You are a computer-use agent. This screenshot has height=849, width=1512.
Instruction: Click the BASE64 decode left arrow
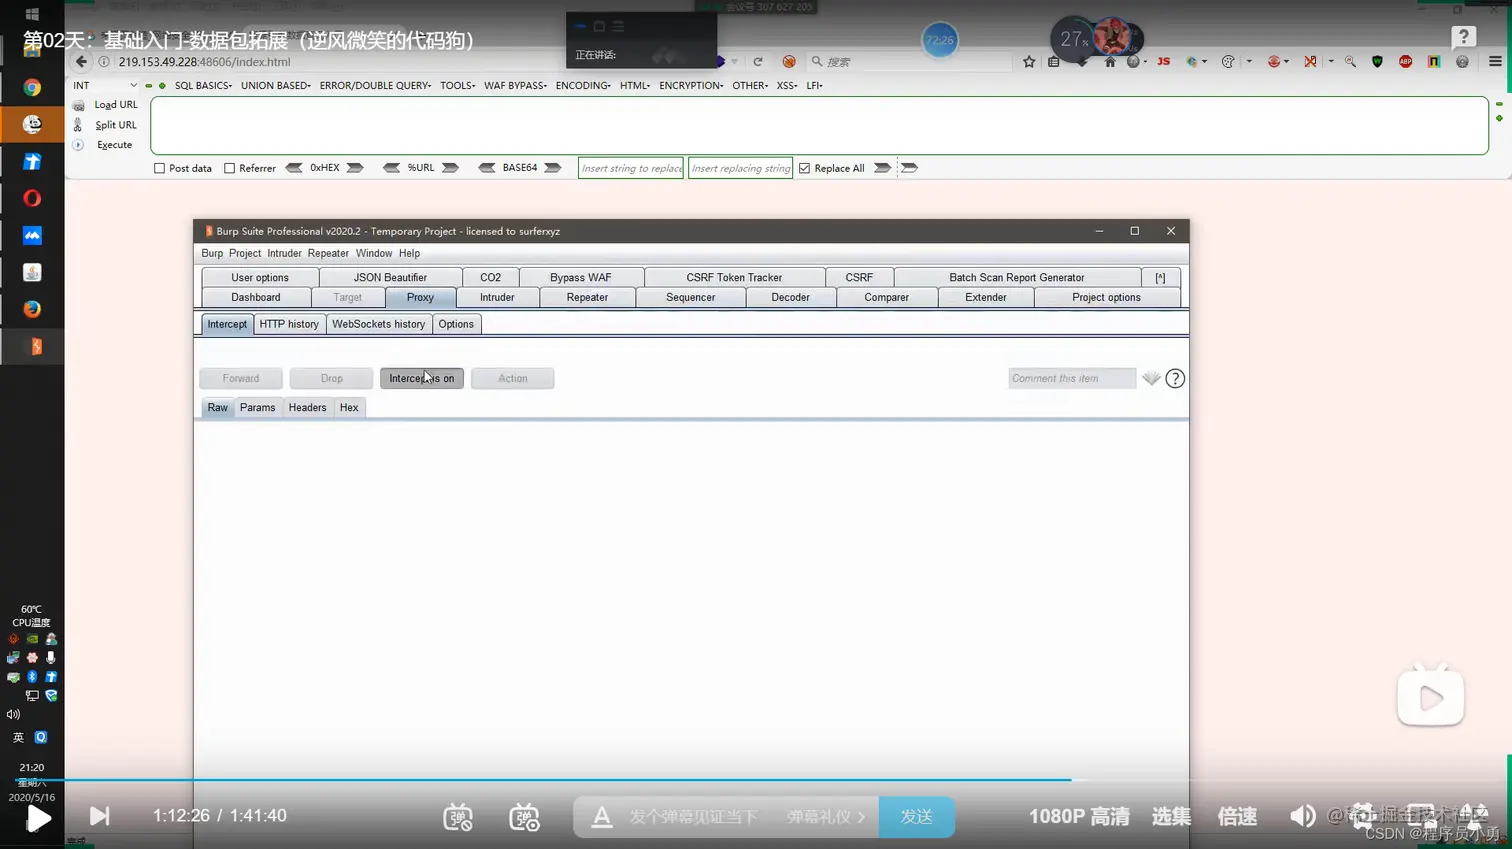click(487, 168)
